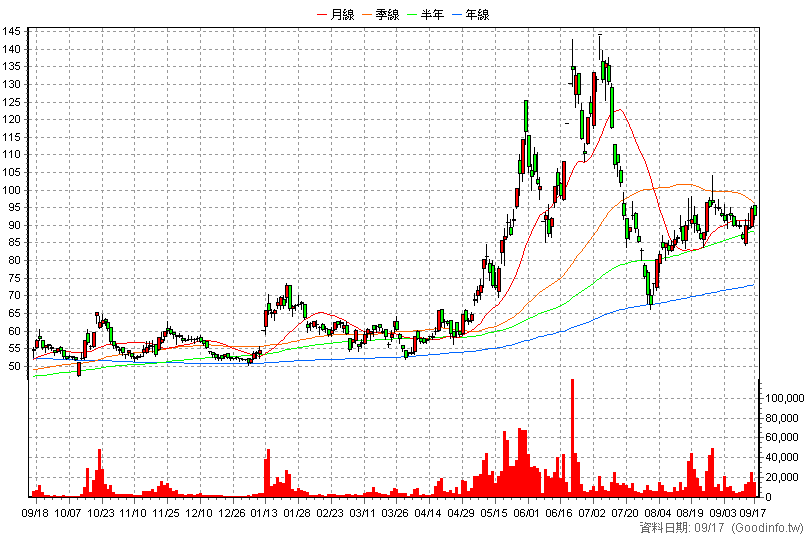
Task: Click the 60,000 volume axis label
Action: pos(782,437)
